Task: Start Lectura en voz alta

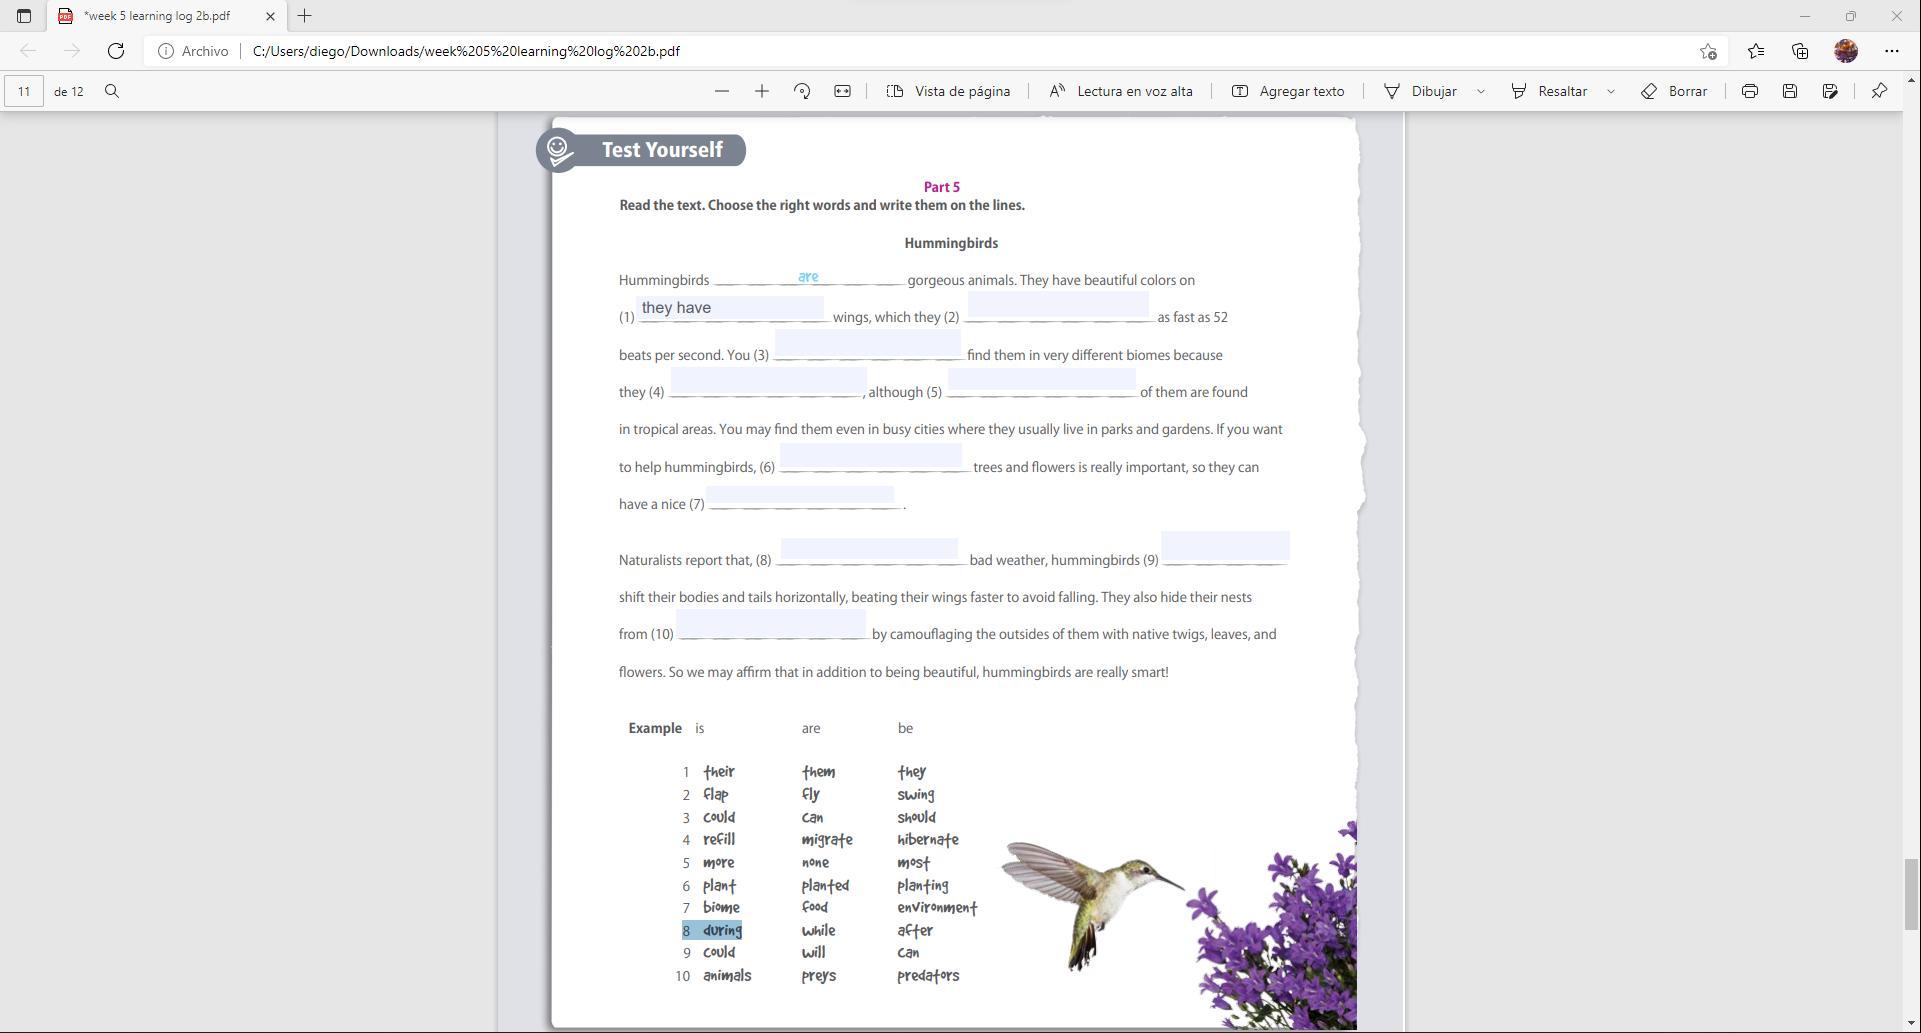Action: [x=1120, y=91]
